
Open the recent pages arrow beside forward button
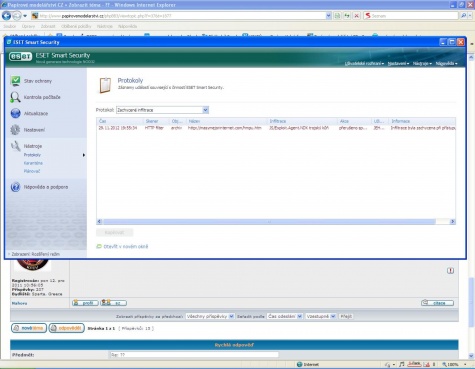[x=25, y=16]
